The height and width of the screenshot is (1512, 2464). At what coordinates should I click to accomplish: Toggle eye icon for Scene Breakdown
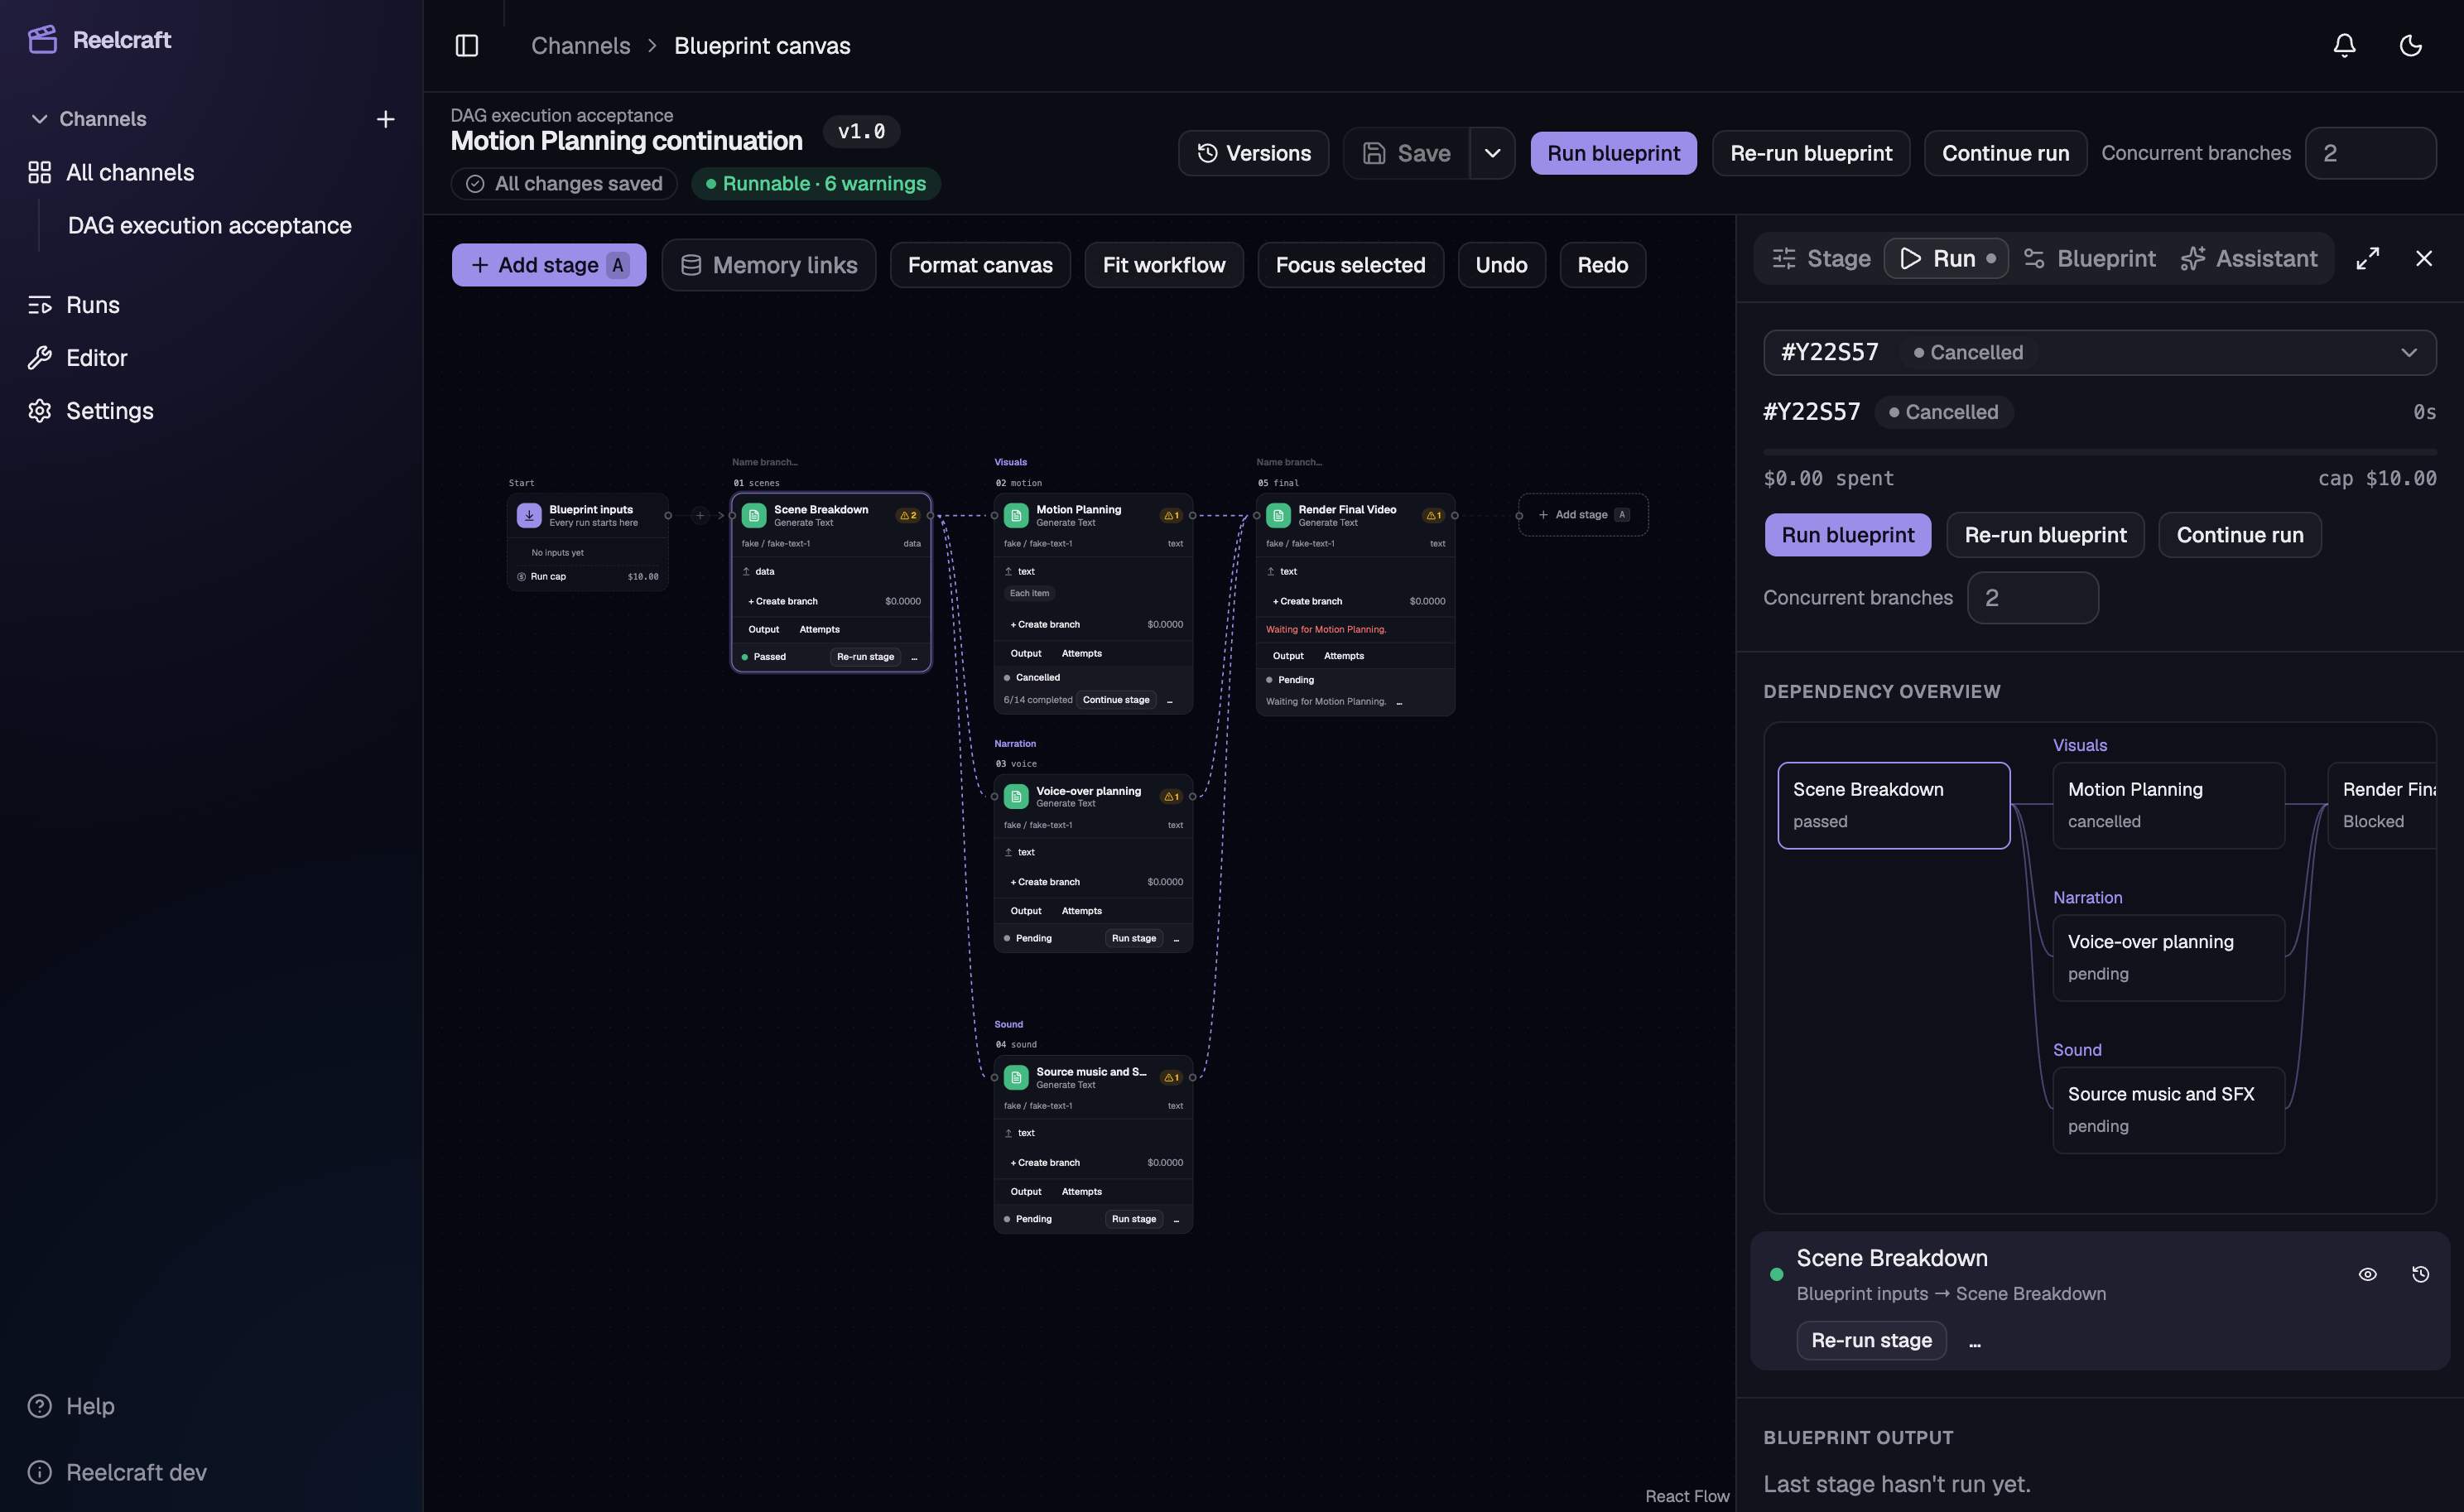2367,1275
